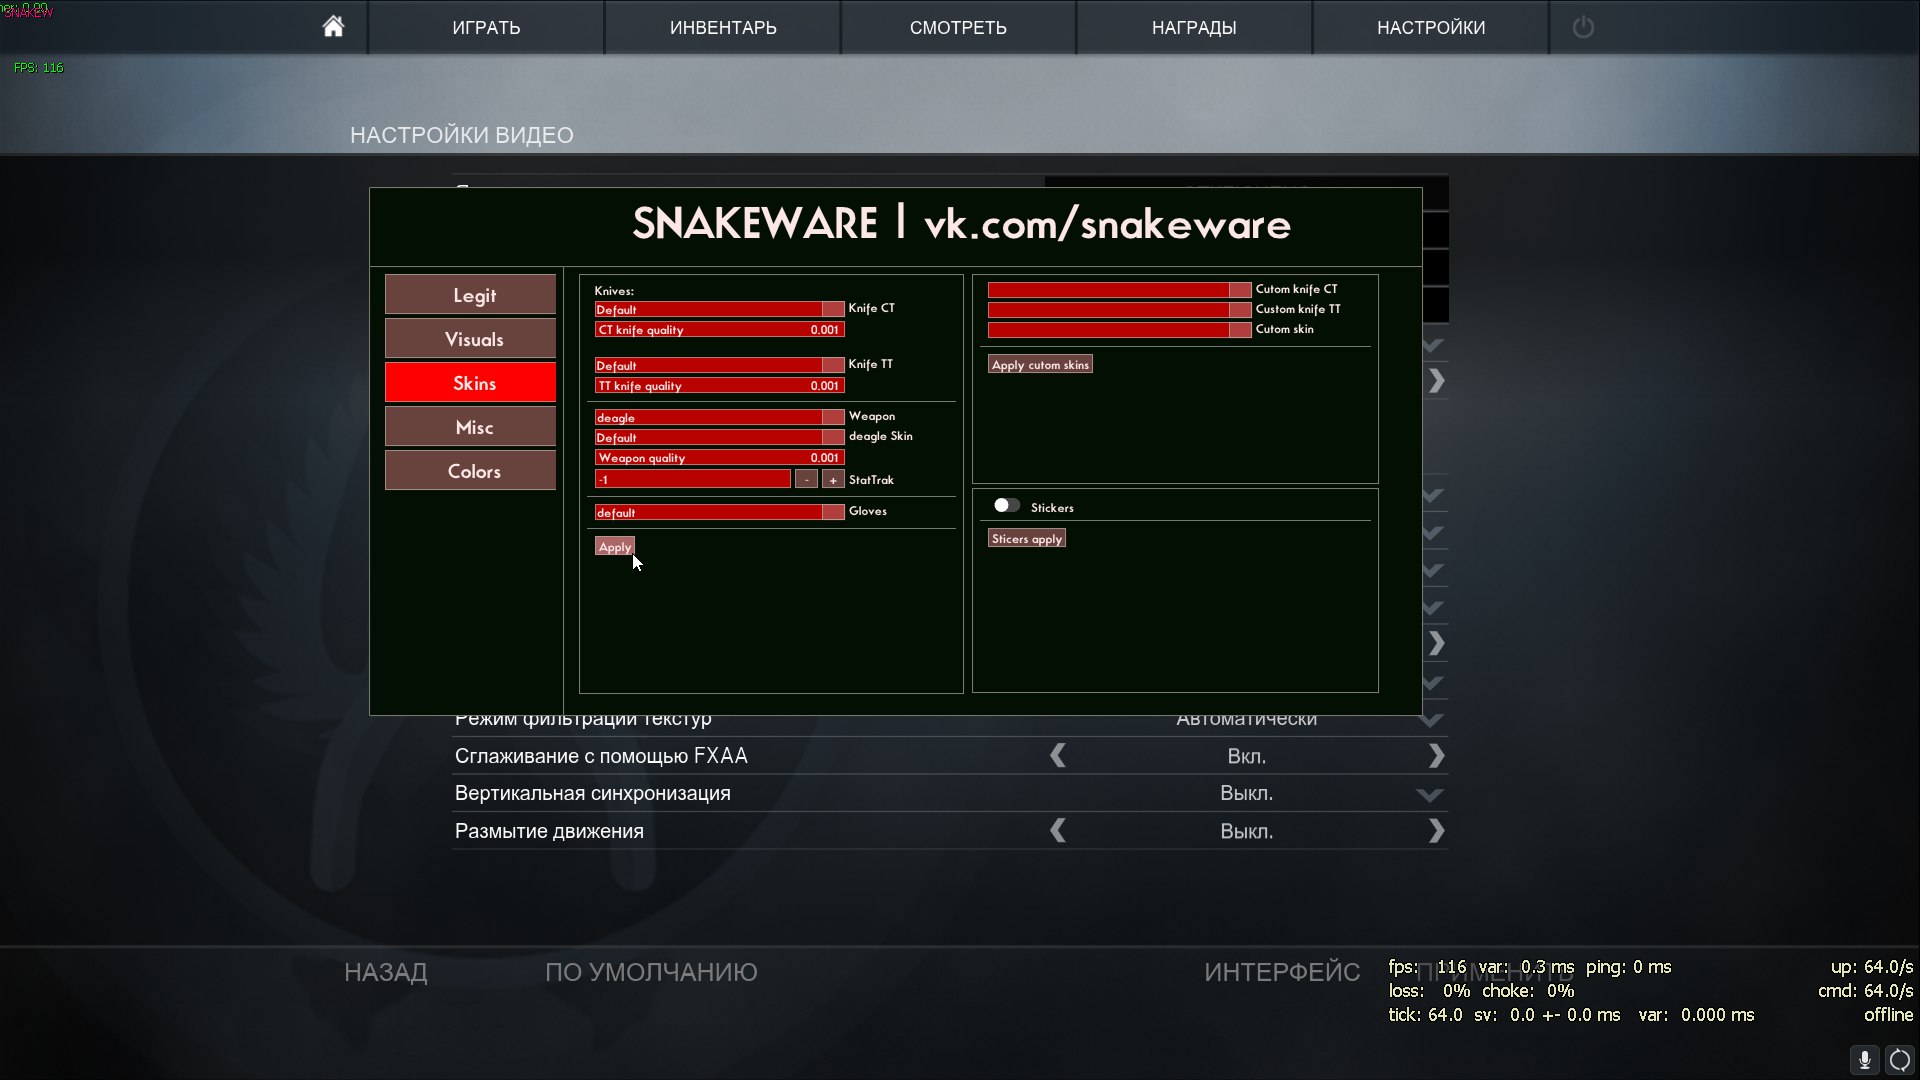This screenshot has height=1080, width=1920.
Task: Open the Knife TT dropdown
Action: (719, 365)
